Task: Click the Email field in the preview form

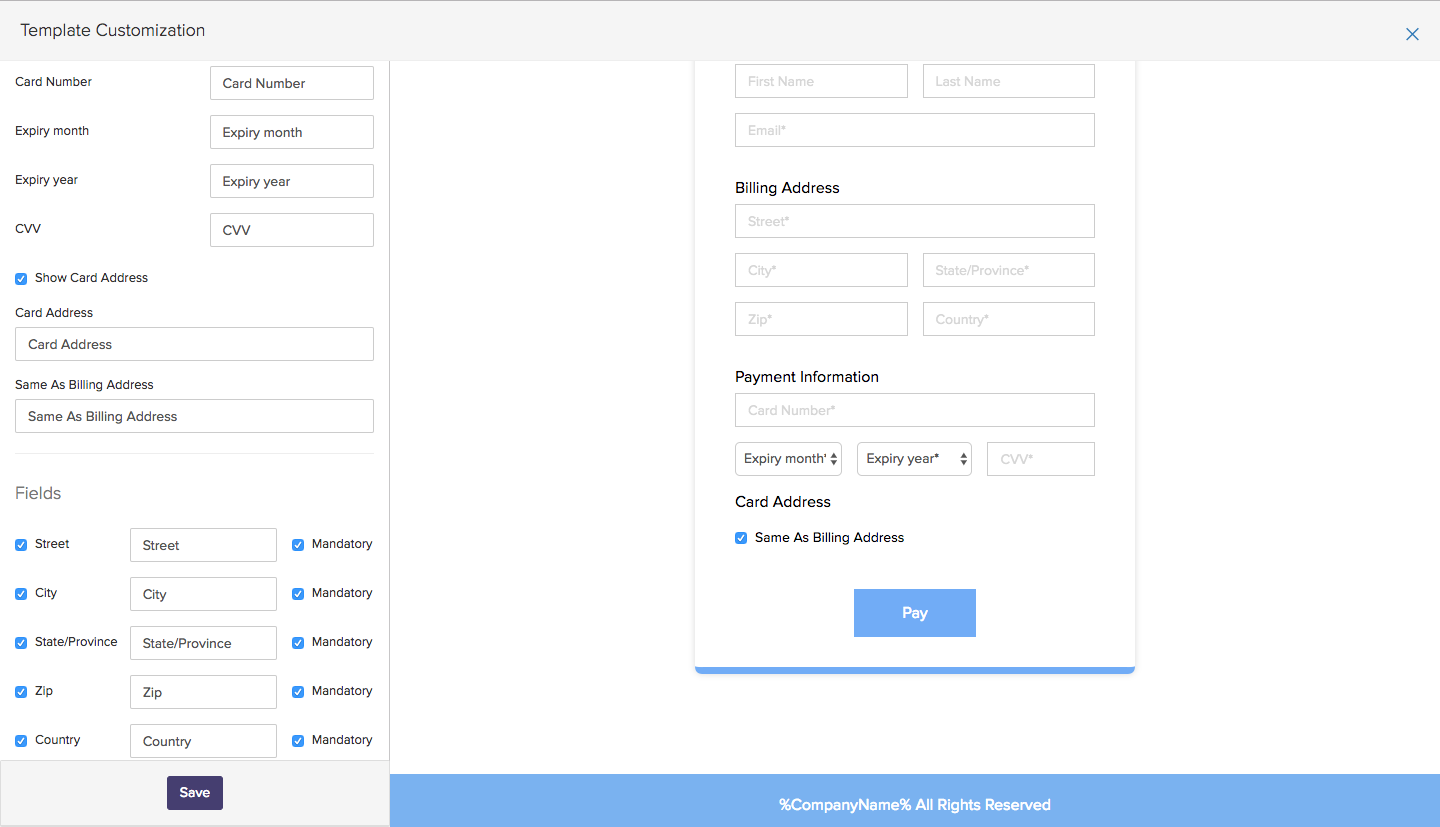Action: [914, 129]
